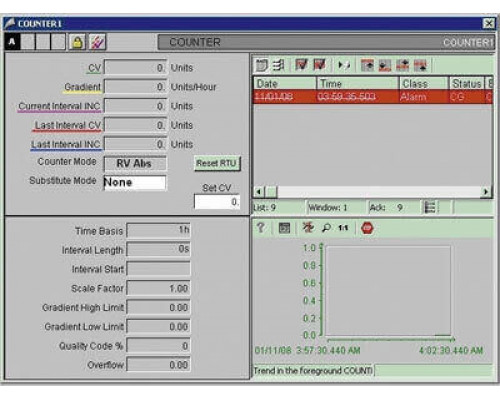Click the 1:1 original view icon
The width and height of the screenshot is (500, 400).
tap(343, 228)
